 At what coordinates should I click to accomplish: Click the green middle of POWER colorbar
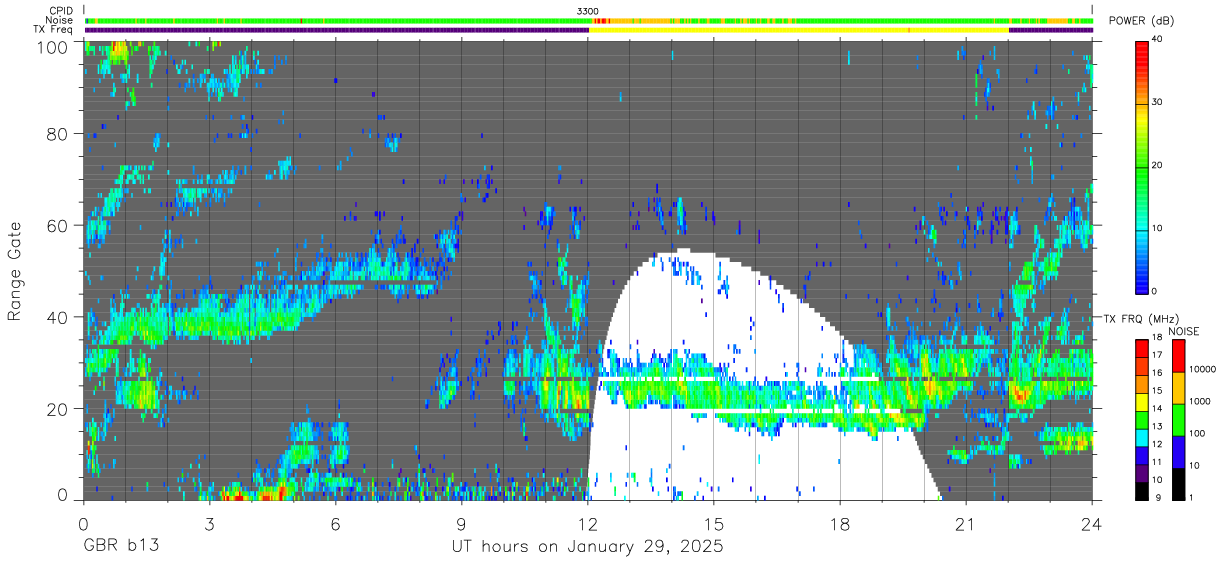click(1142, 166)
